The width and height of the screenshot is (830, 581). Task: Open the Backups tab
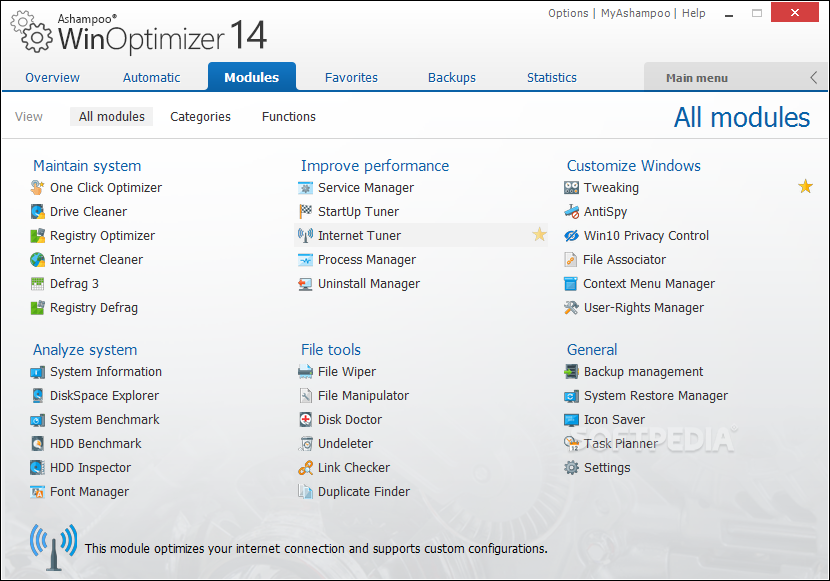(452, 78)
